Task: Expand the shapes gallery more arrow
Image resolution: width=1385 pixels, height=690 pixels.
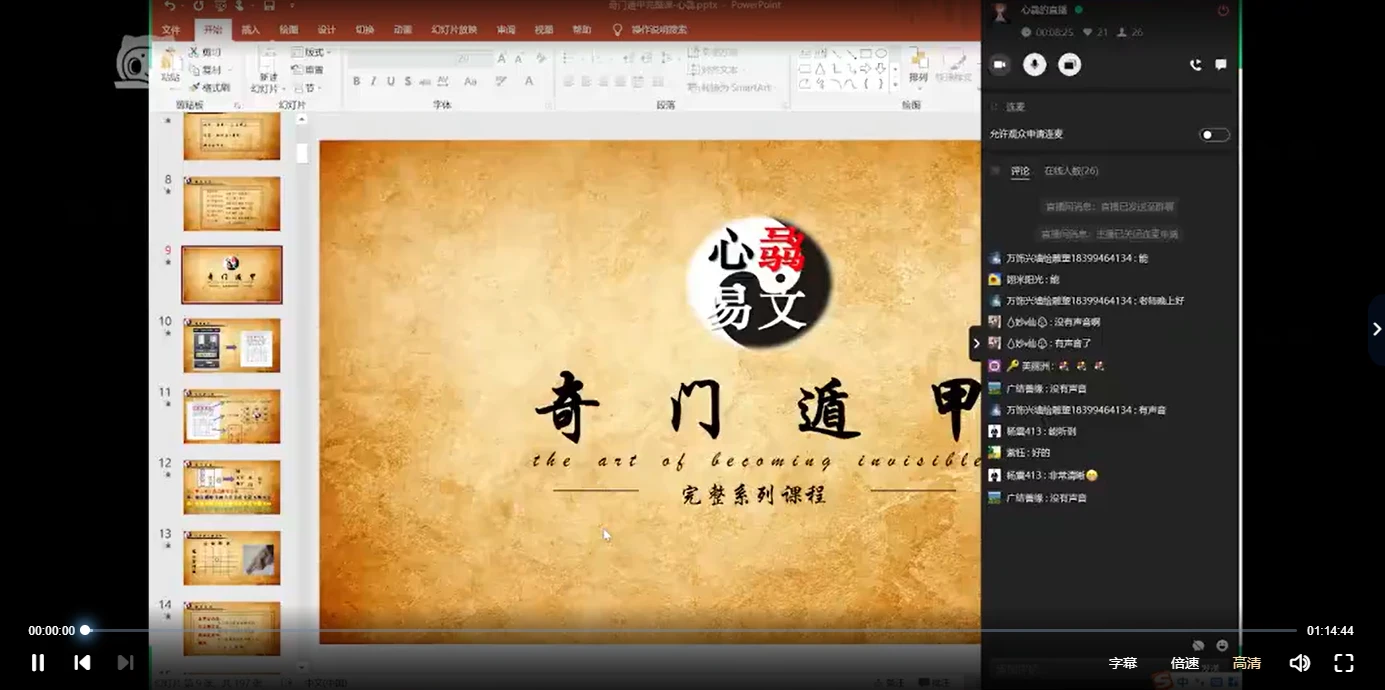Action: 895,84
